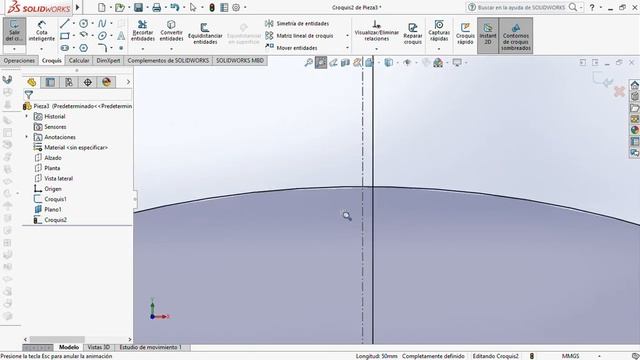The width and height of the screenshot is (640, 360).
Task: Open Capturas rápidas
Action: click(x=439, y=31)
